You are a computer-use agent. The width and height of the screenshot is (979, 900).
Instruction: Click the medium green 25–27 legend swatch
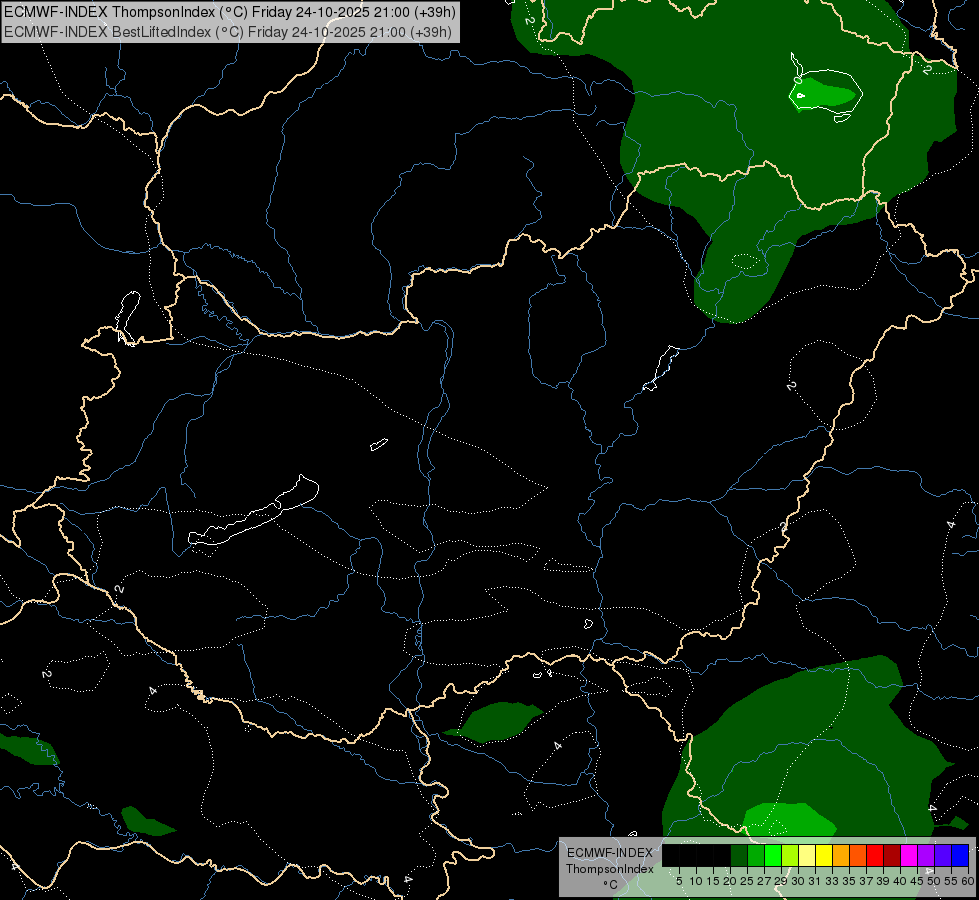(x=756, y=855)
